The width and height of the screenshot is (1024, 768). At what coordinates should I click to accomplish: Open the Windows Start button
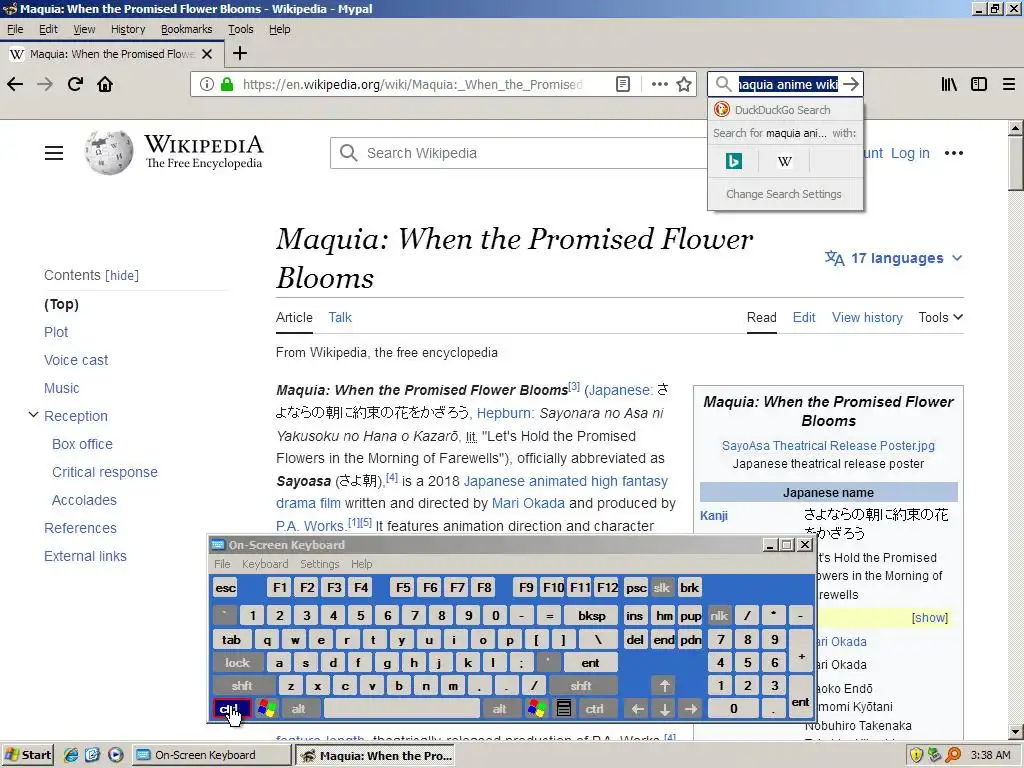point(28,755)
